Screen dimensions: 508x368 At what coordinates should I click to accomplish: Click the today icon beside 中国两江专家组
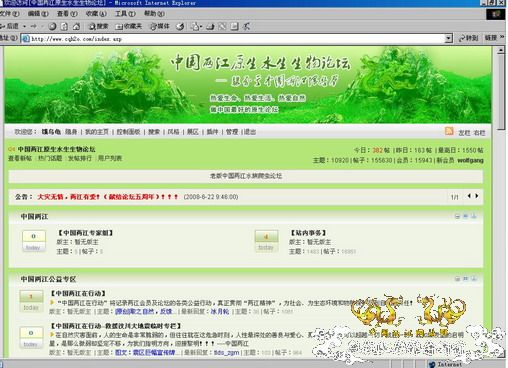point(33,241)
